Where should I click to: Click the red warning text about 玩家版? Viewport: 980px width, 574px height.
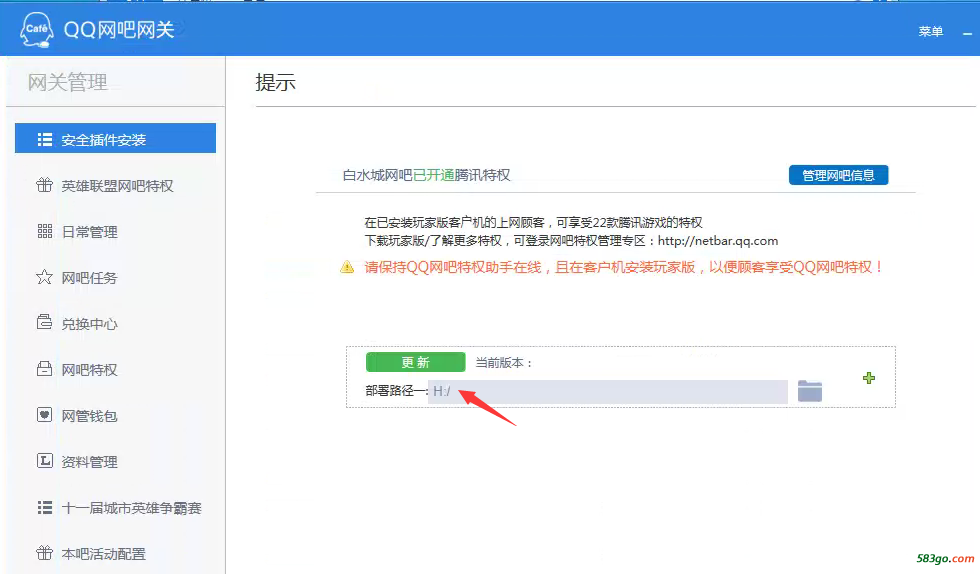pyautogui.click(x=624, y=268)
